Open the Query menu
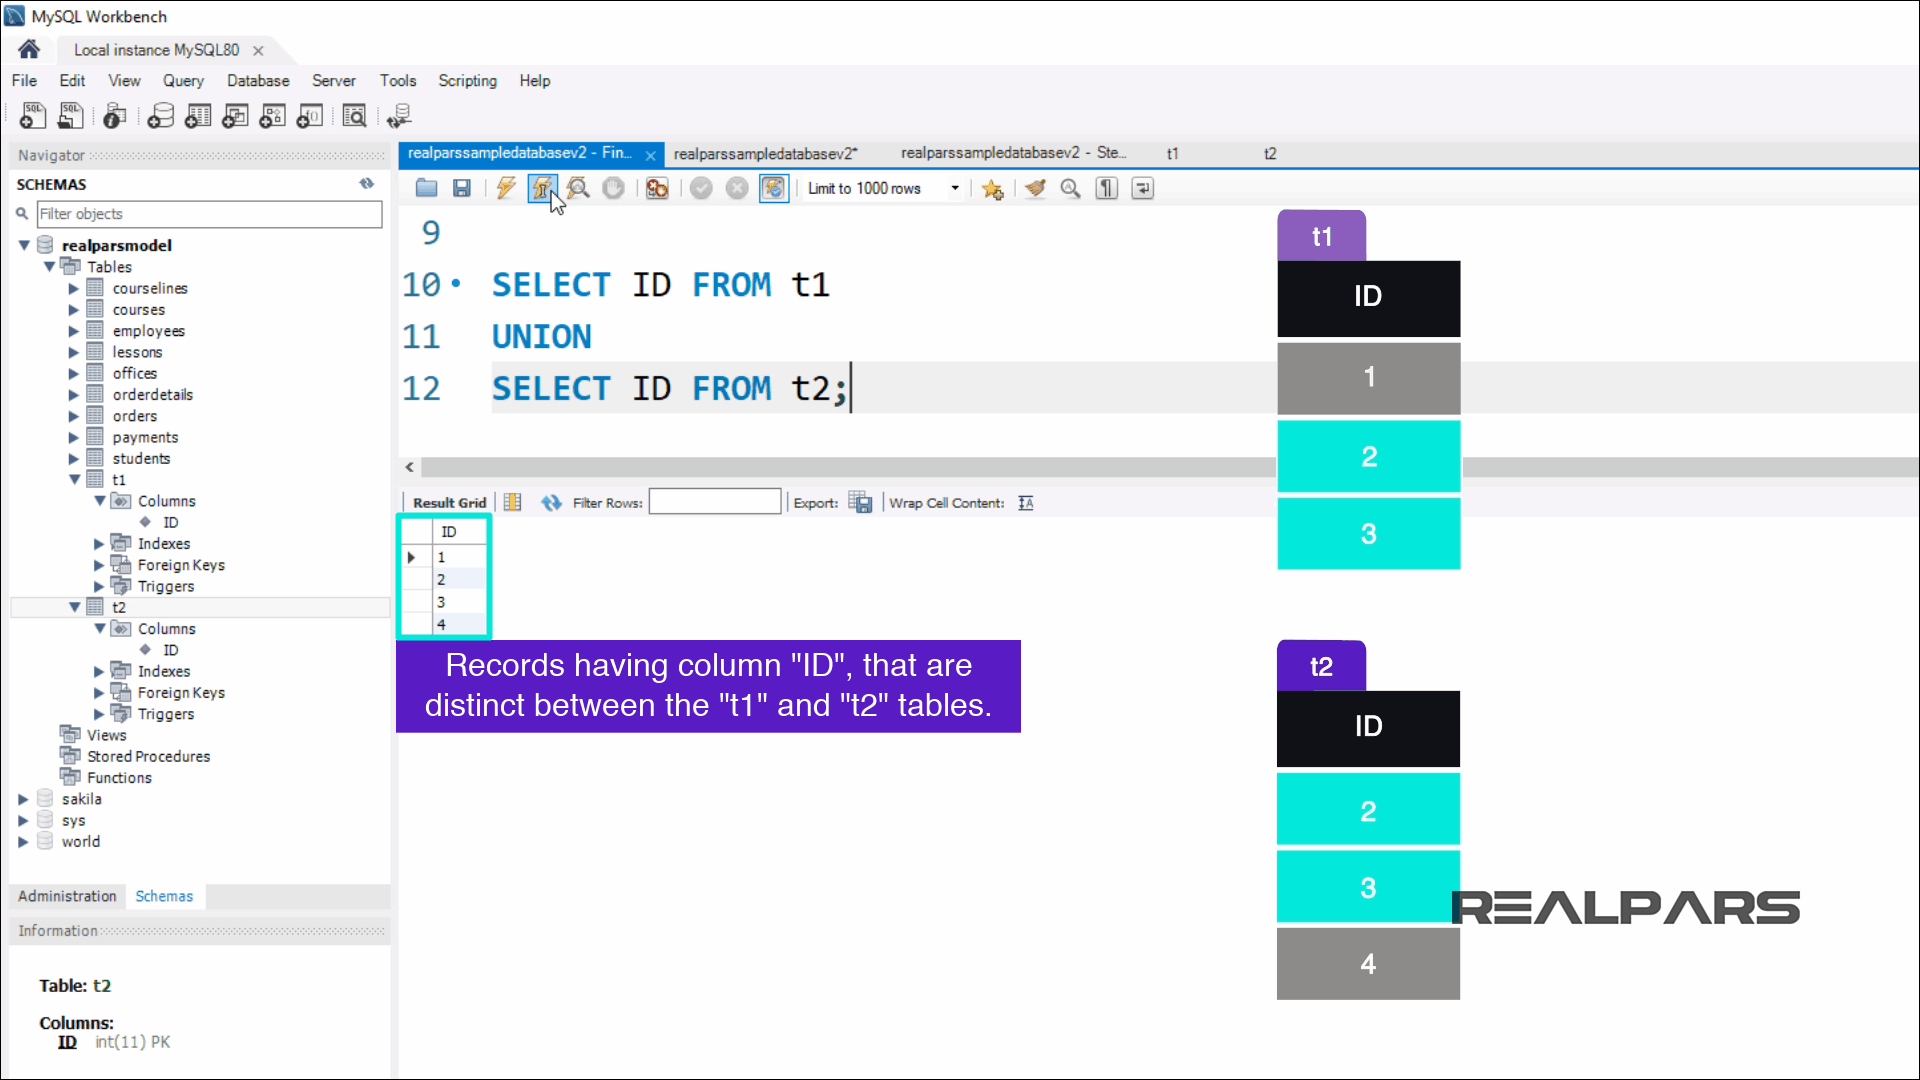Viewport: 1920px width, 1080px height. pyautogui.click(x=183, y=81)
